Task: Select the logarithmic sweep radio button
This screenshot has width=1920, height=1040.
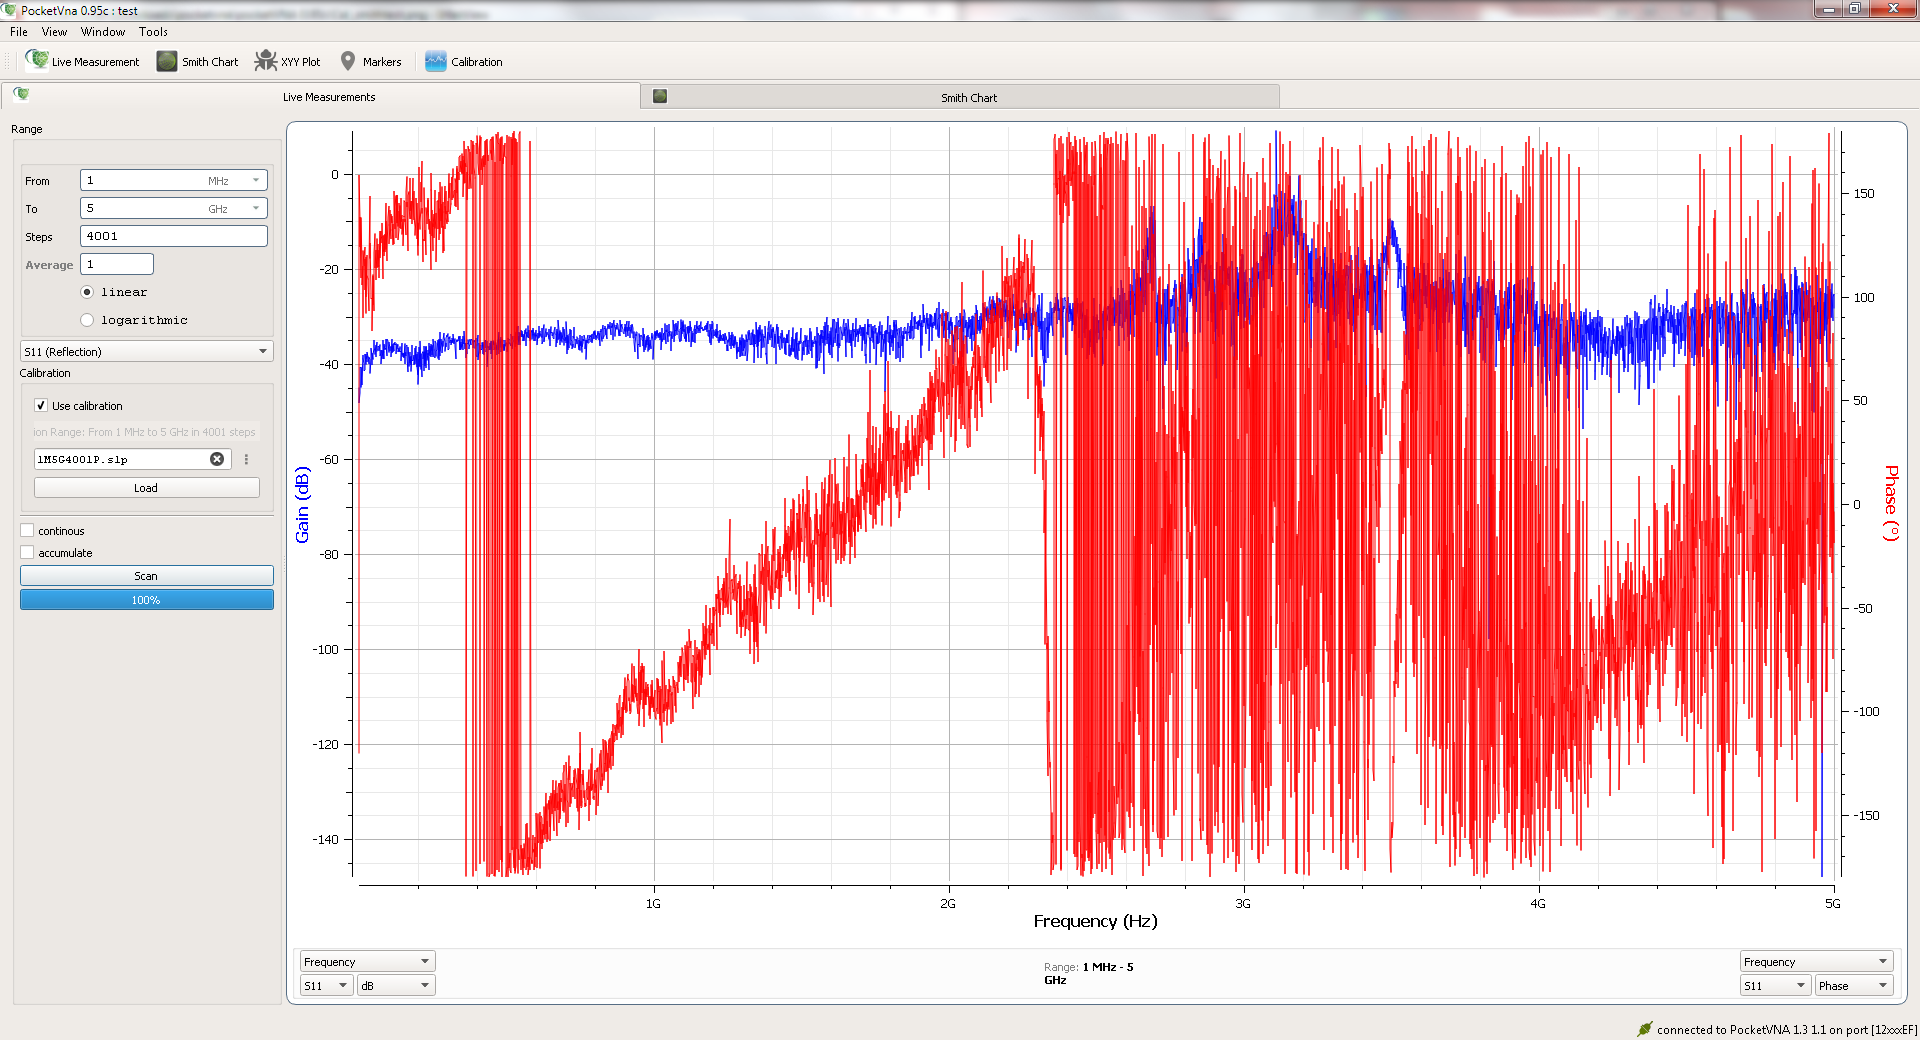Action: (87, 320)
